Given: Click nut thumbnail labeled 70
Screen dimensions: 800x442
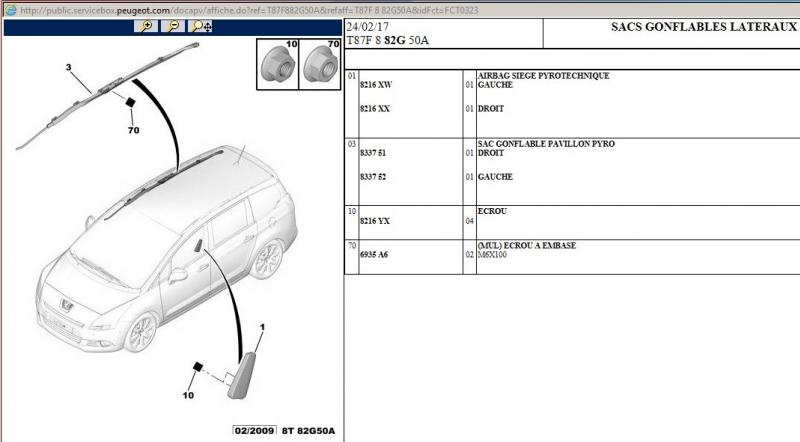Looking at the screenshot, I should [320, 64].
